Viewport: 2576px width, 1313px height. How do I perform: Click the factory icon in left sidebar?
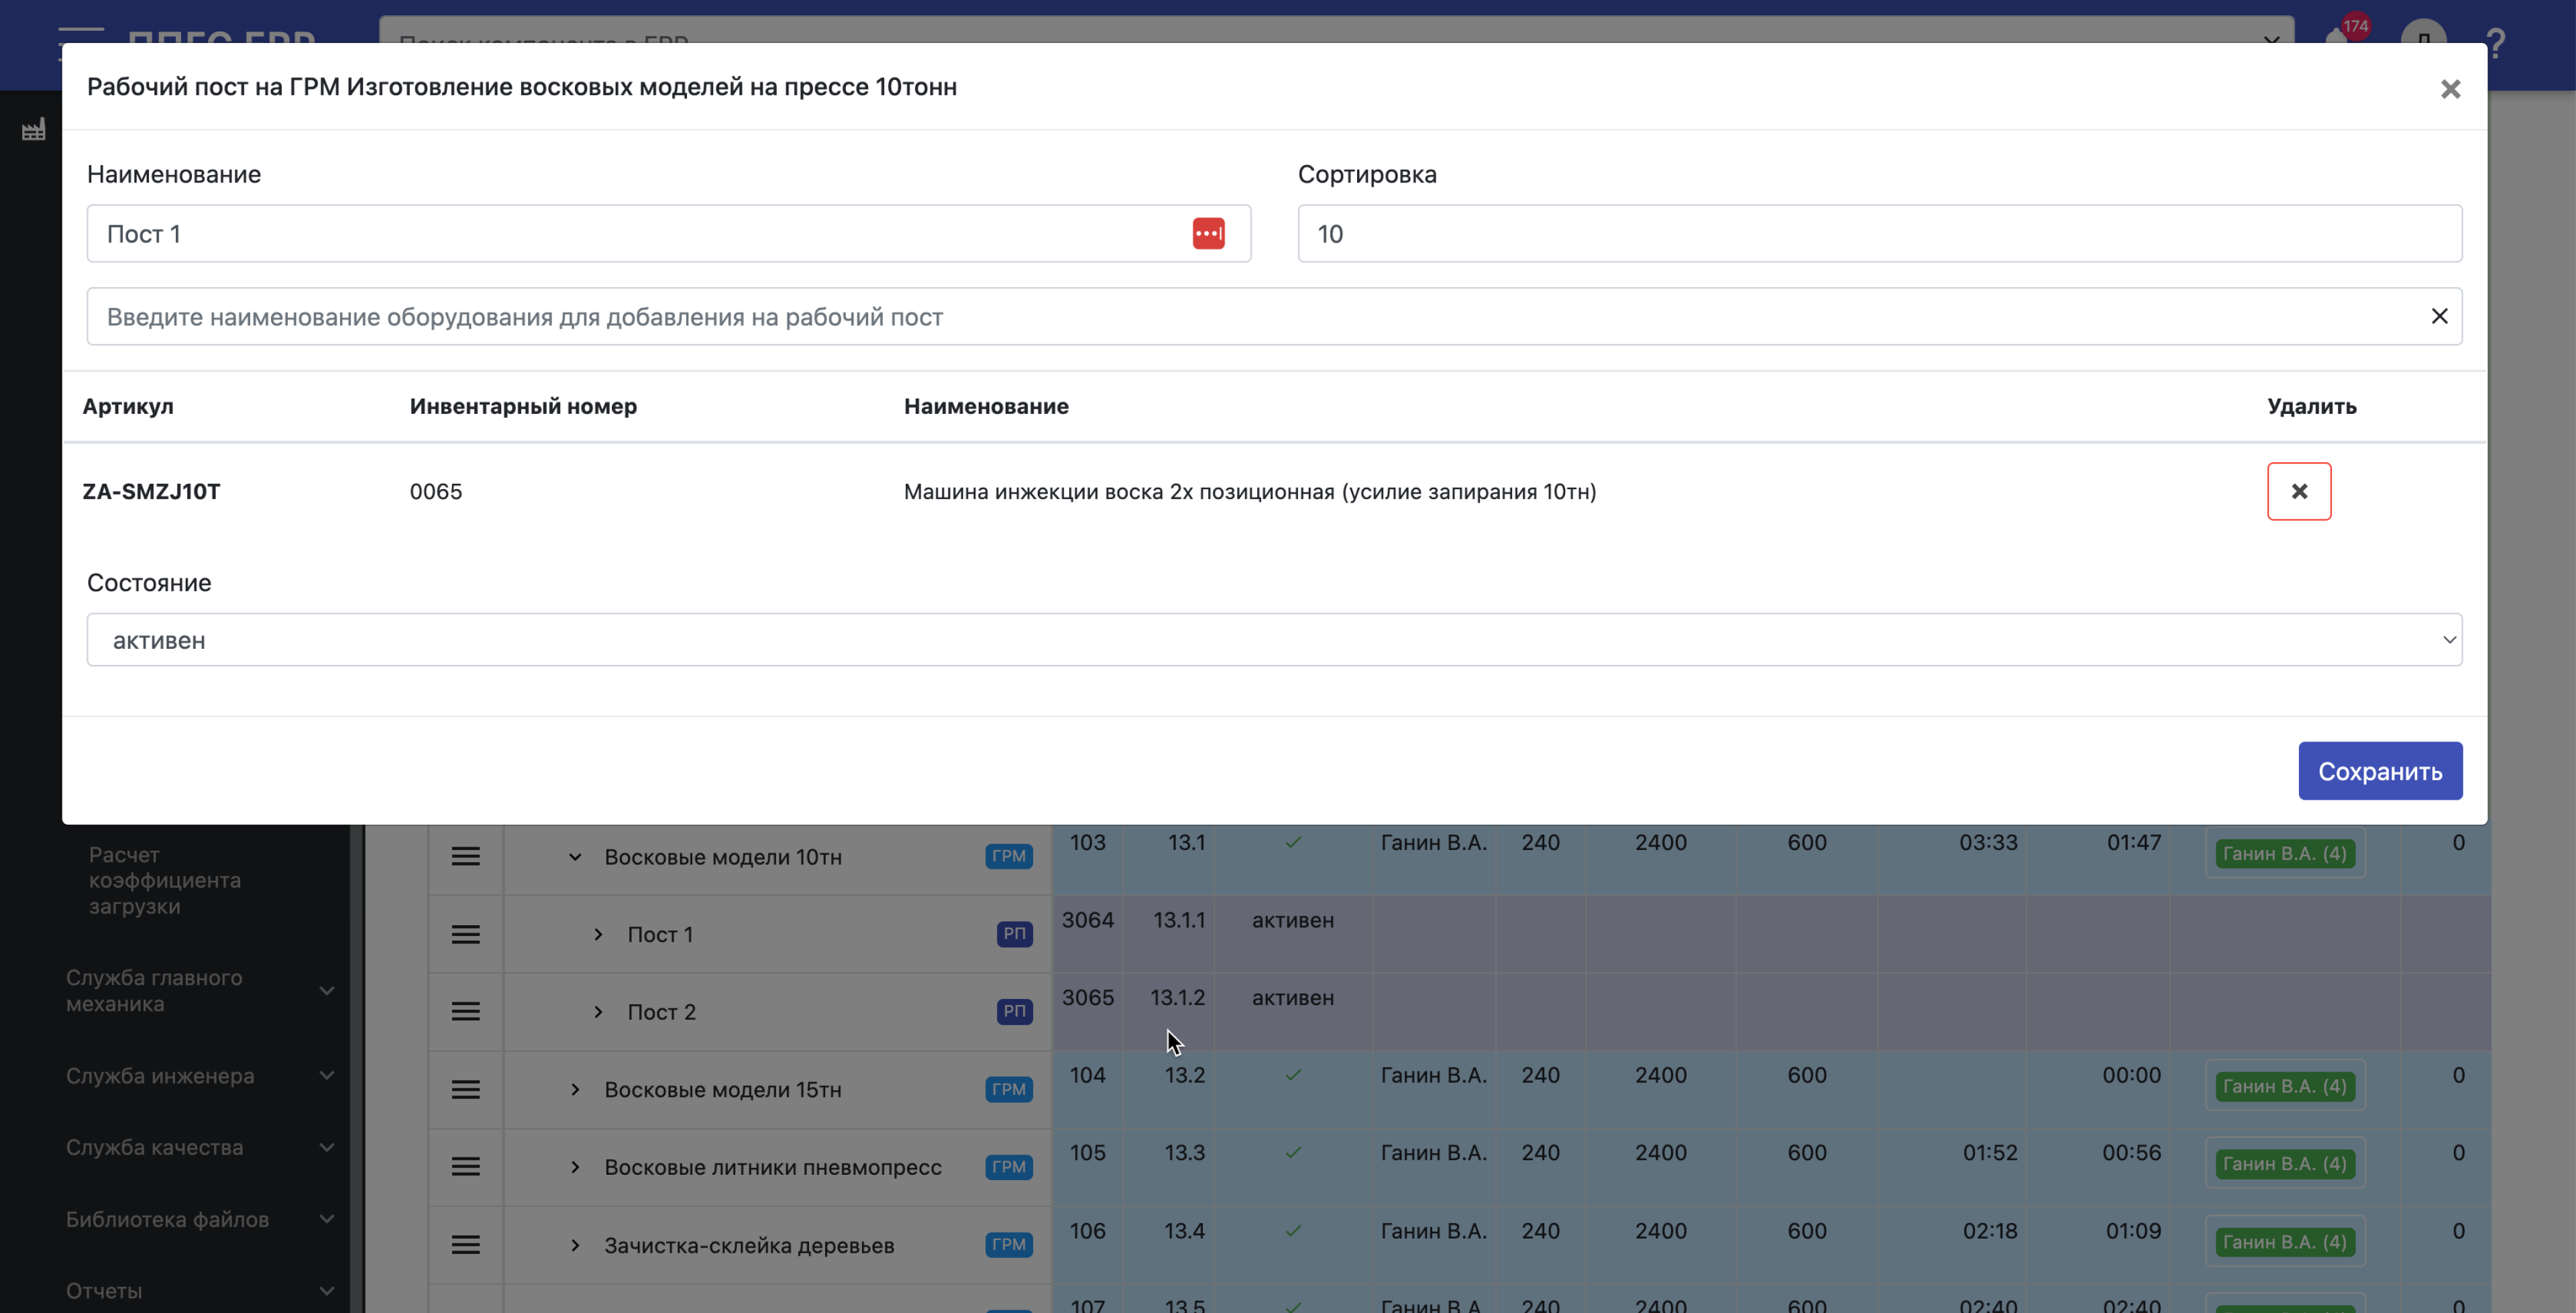pyautogui.click(x=33, y=130)
